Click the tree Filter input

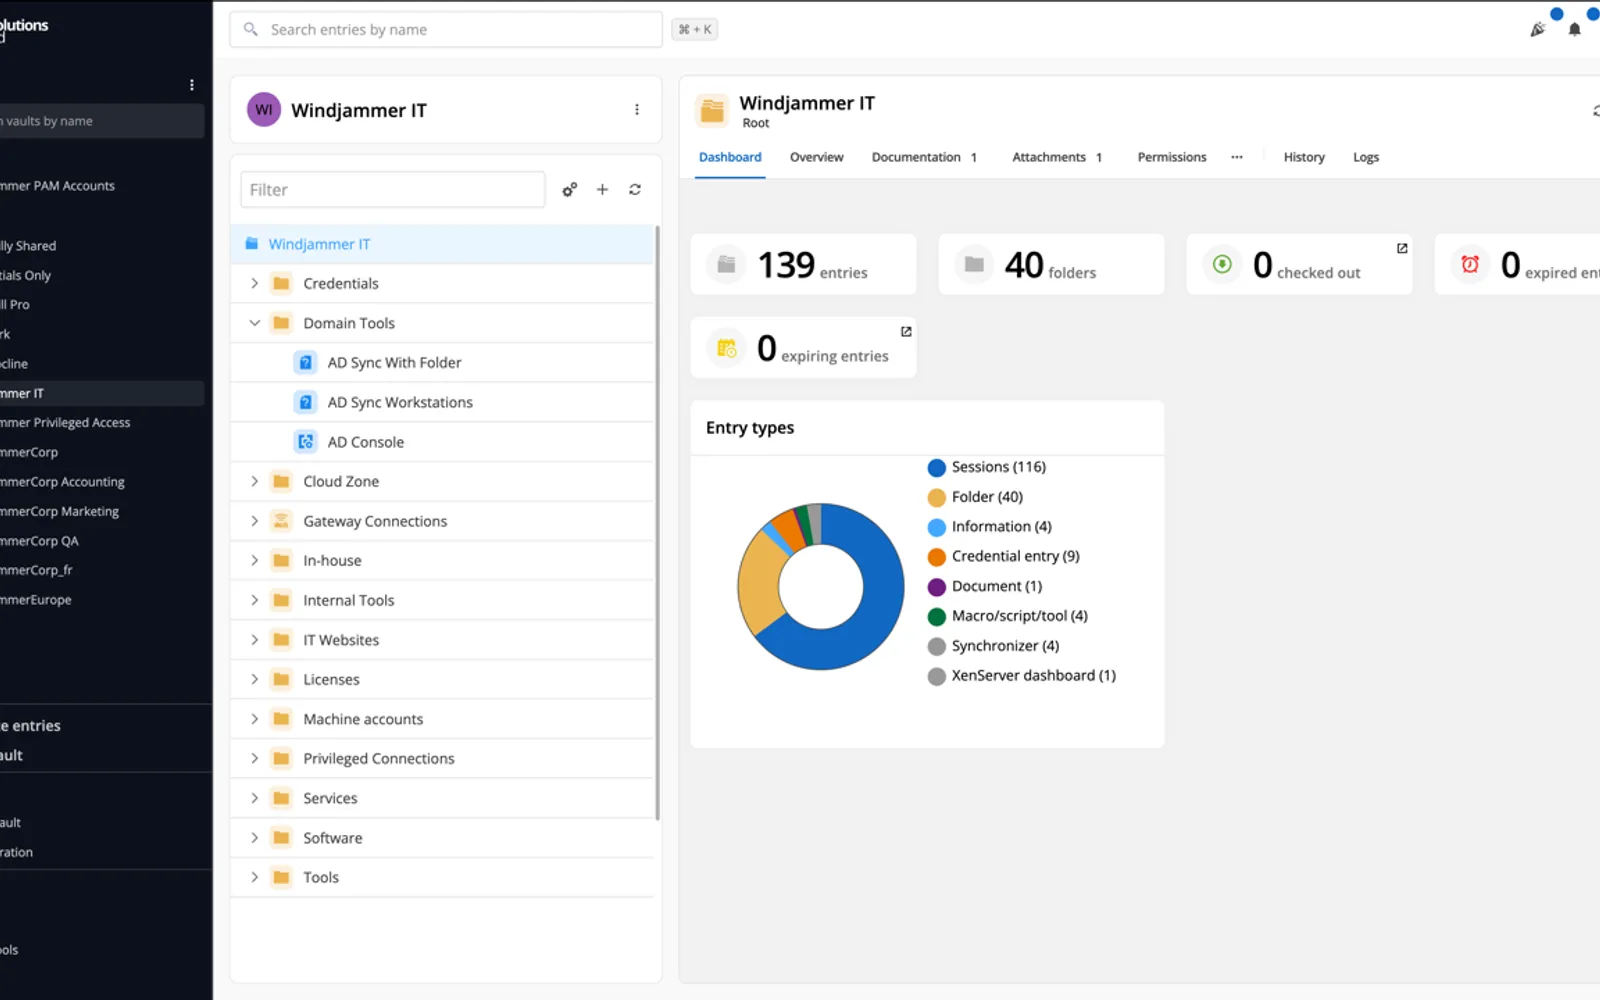pyautogui.click(x=393, y=190)
